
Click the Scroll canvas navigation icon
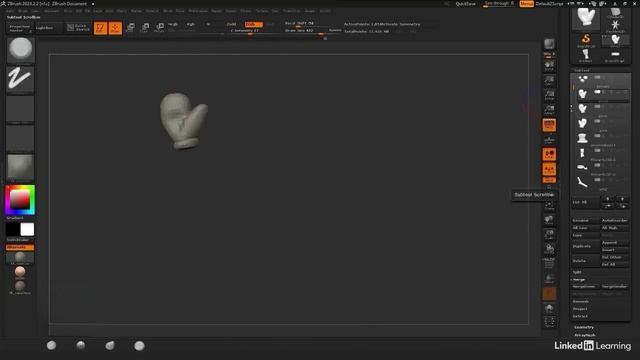tap(549, 66)
